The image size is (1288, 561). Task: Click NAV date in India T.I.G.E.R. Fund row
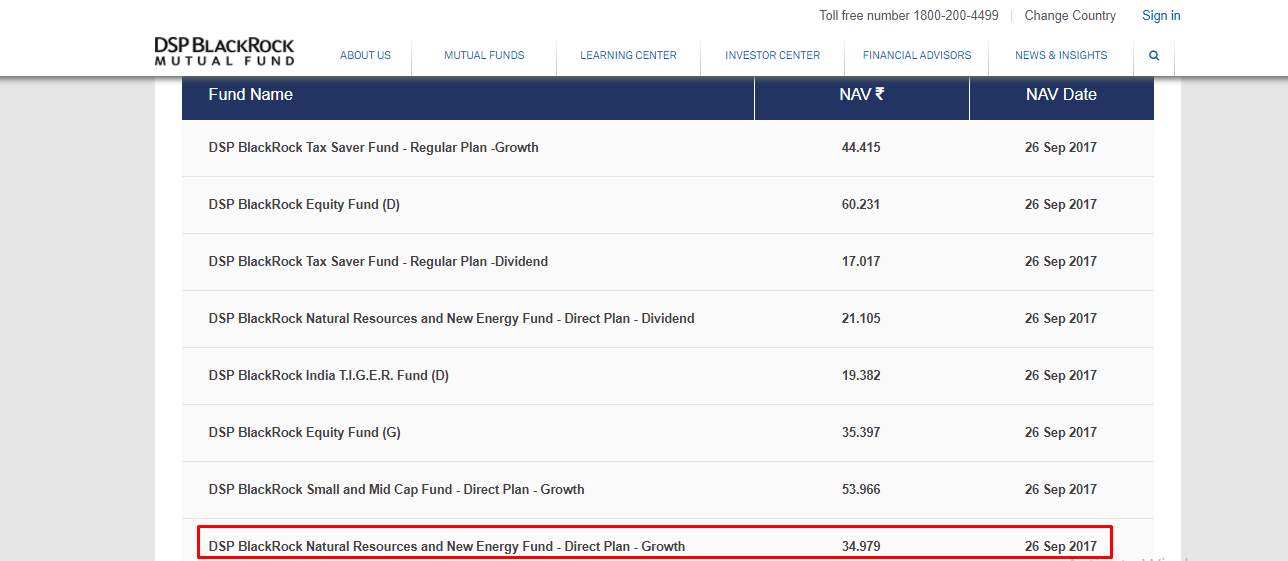1061,376
